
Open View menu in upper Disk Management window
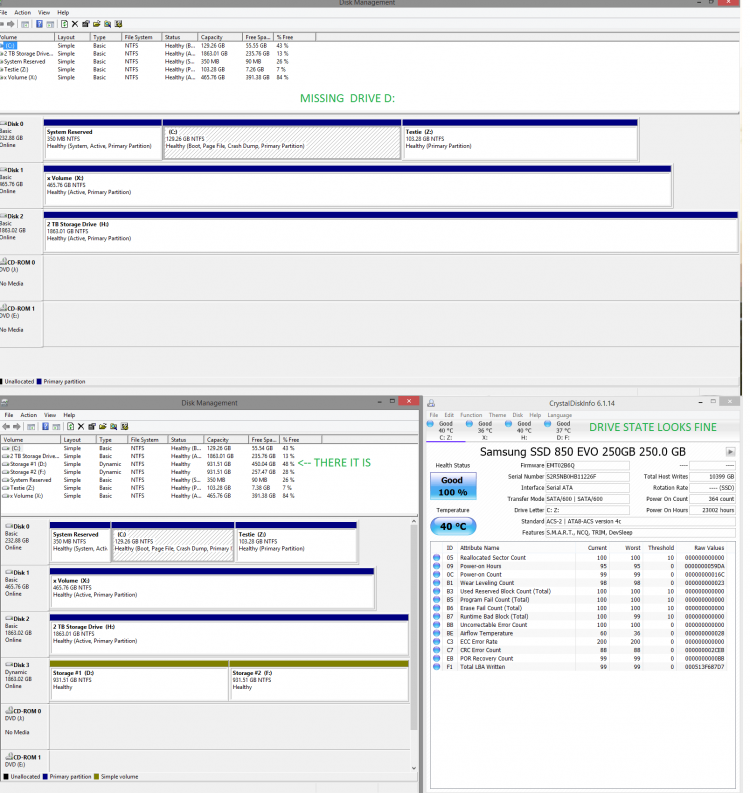click(44, 12)
